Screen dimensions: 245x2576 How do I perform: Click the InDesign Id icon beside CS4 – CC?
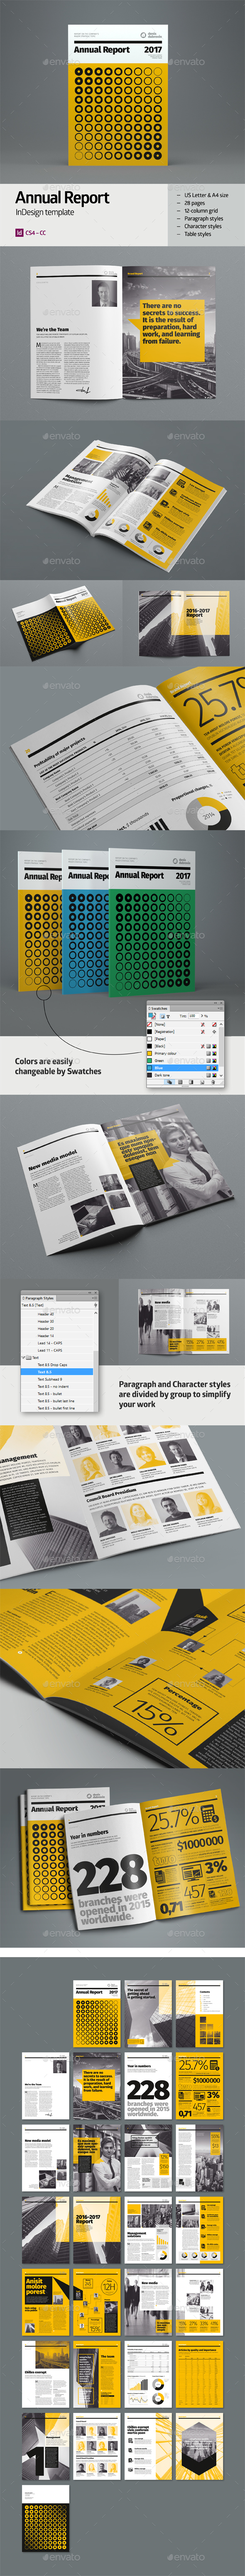pos(19,232)
